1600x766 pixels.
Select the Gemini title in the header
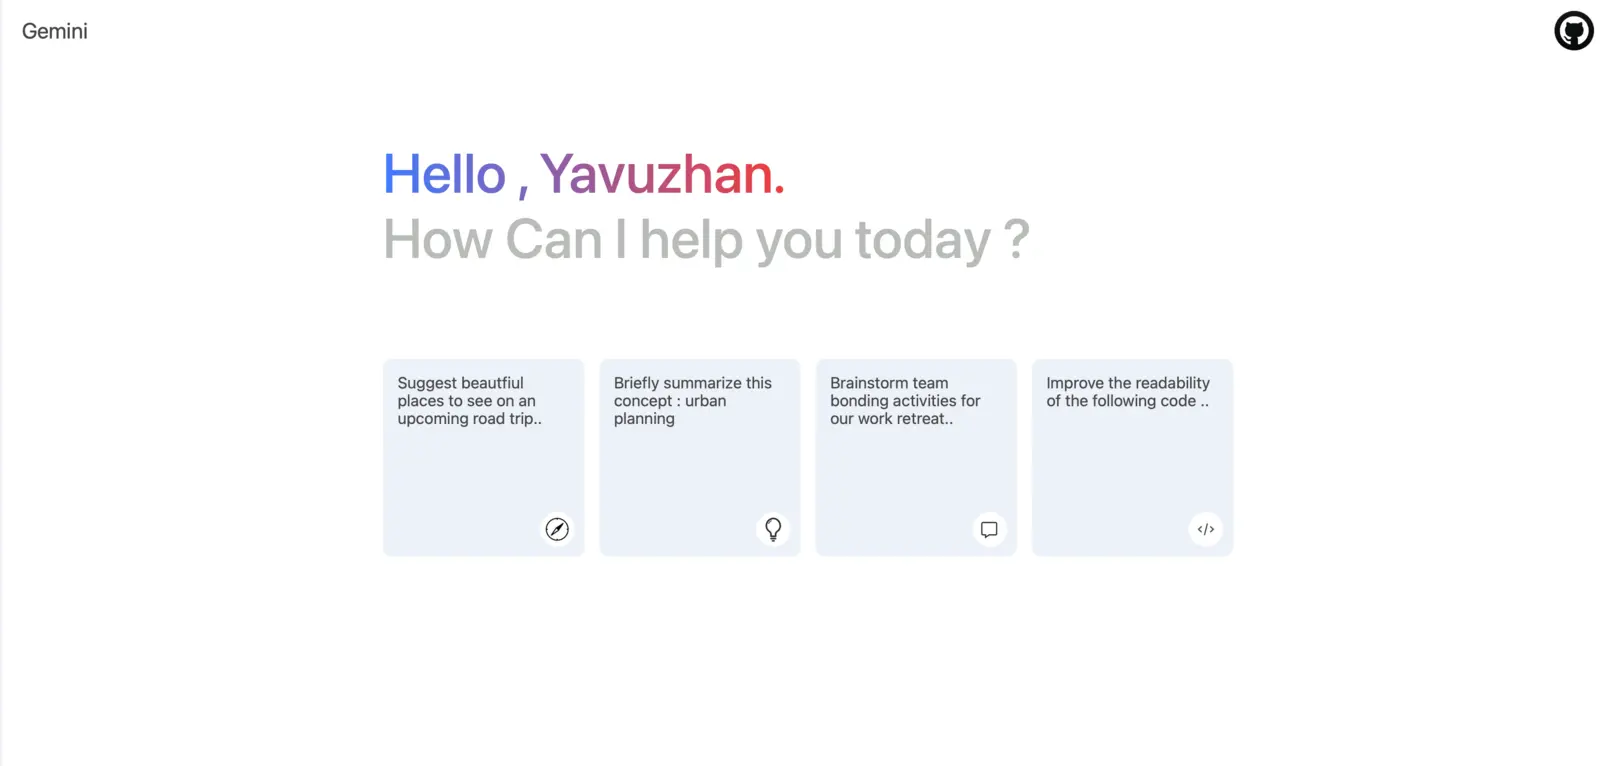tap(55, 31)
